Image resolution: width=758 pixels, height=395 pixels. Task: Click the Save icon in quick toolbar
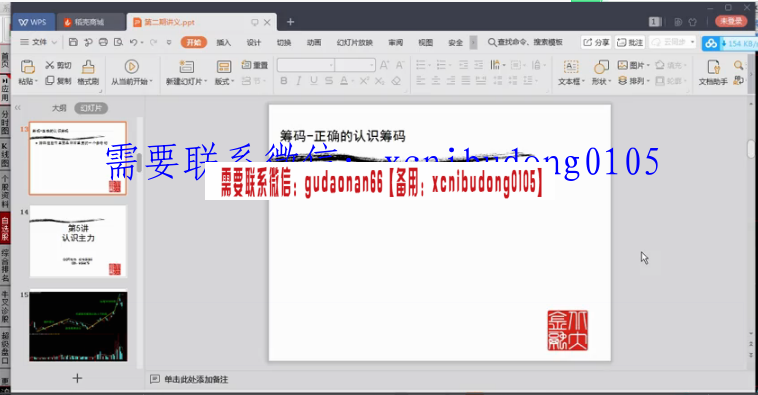73,43
